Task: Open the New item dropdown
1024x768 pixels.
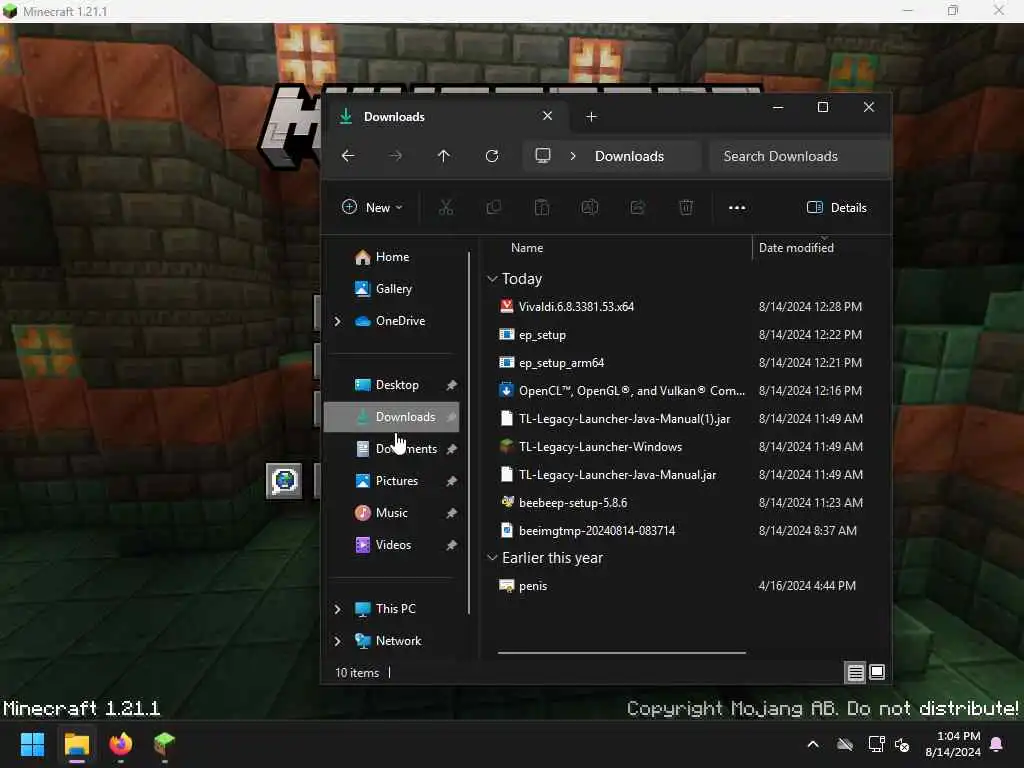Action: (372, 208)
